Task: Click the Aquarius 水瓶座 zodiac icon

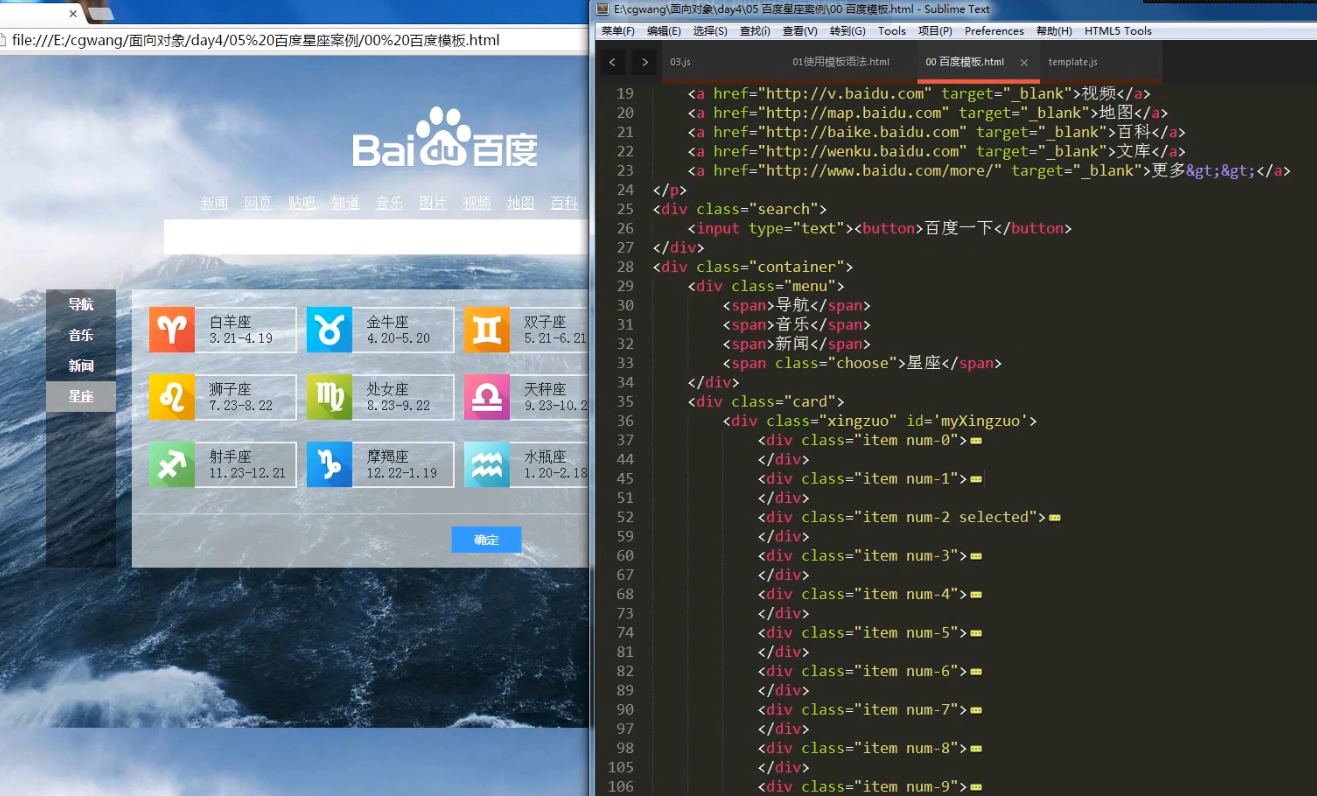Action: click(486, 465)
